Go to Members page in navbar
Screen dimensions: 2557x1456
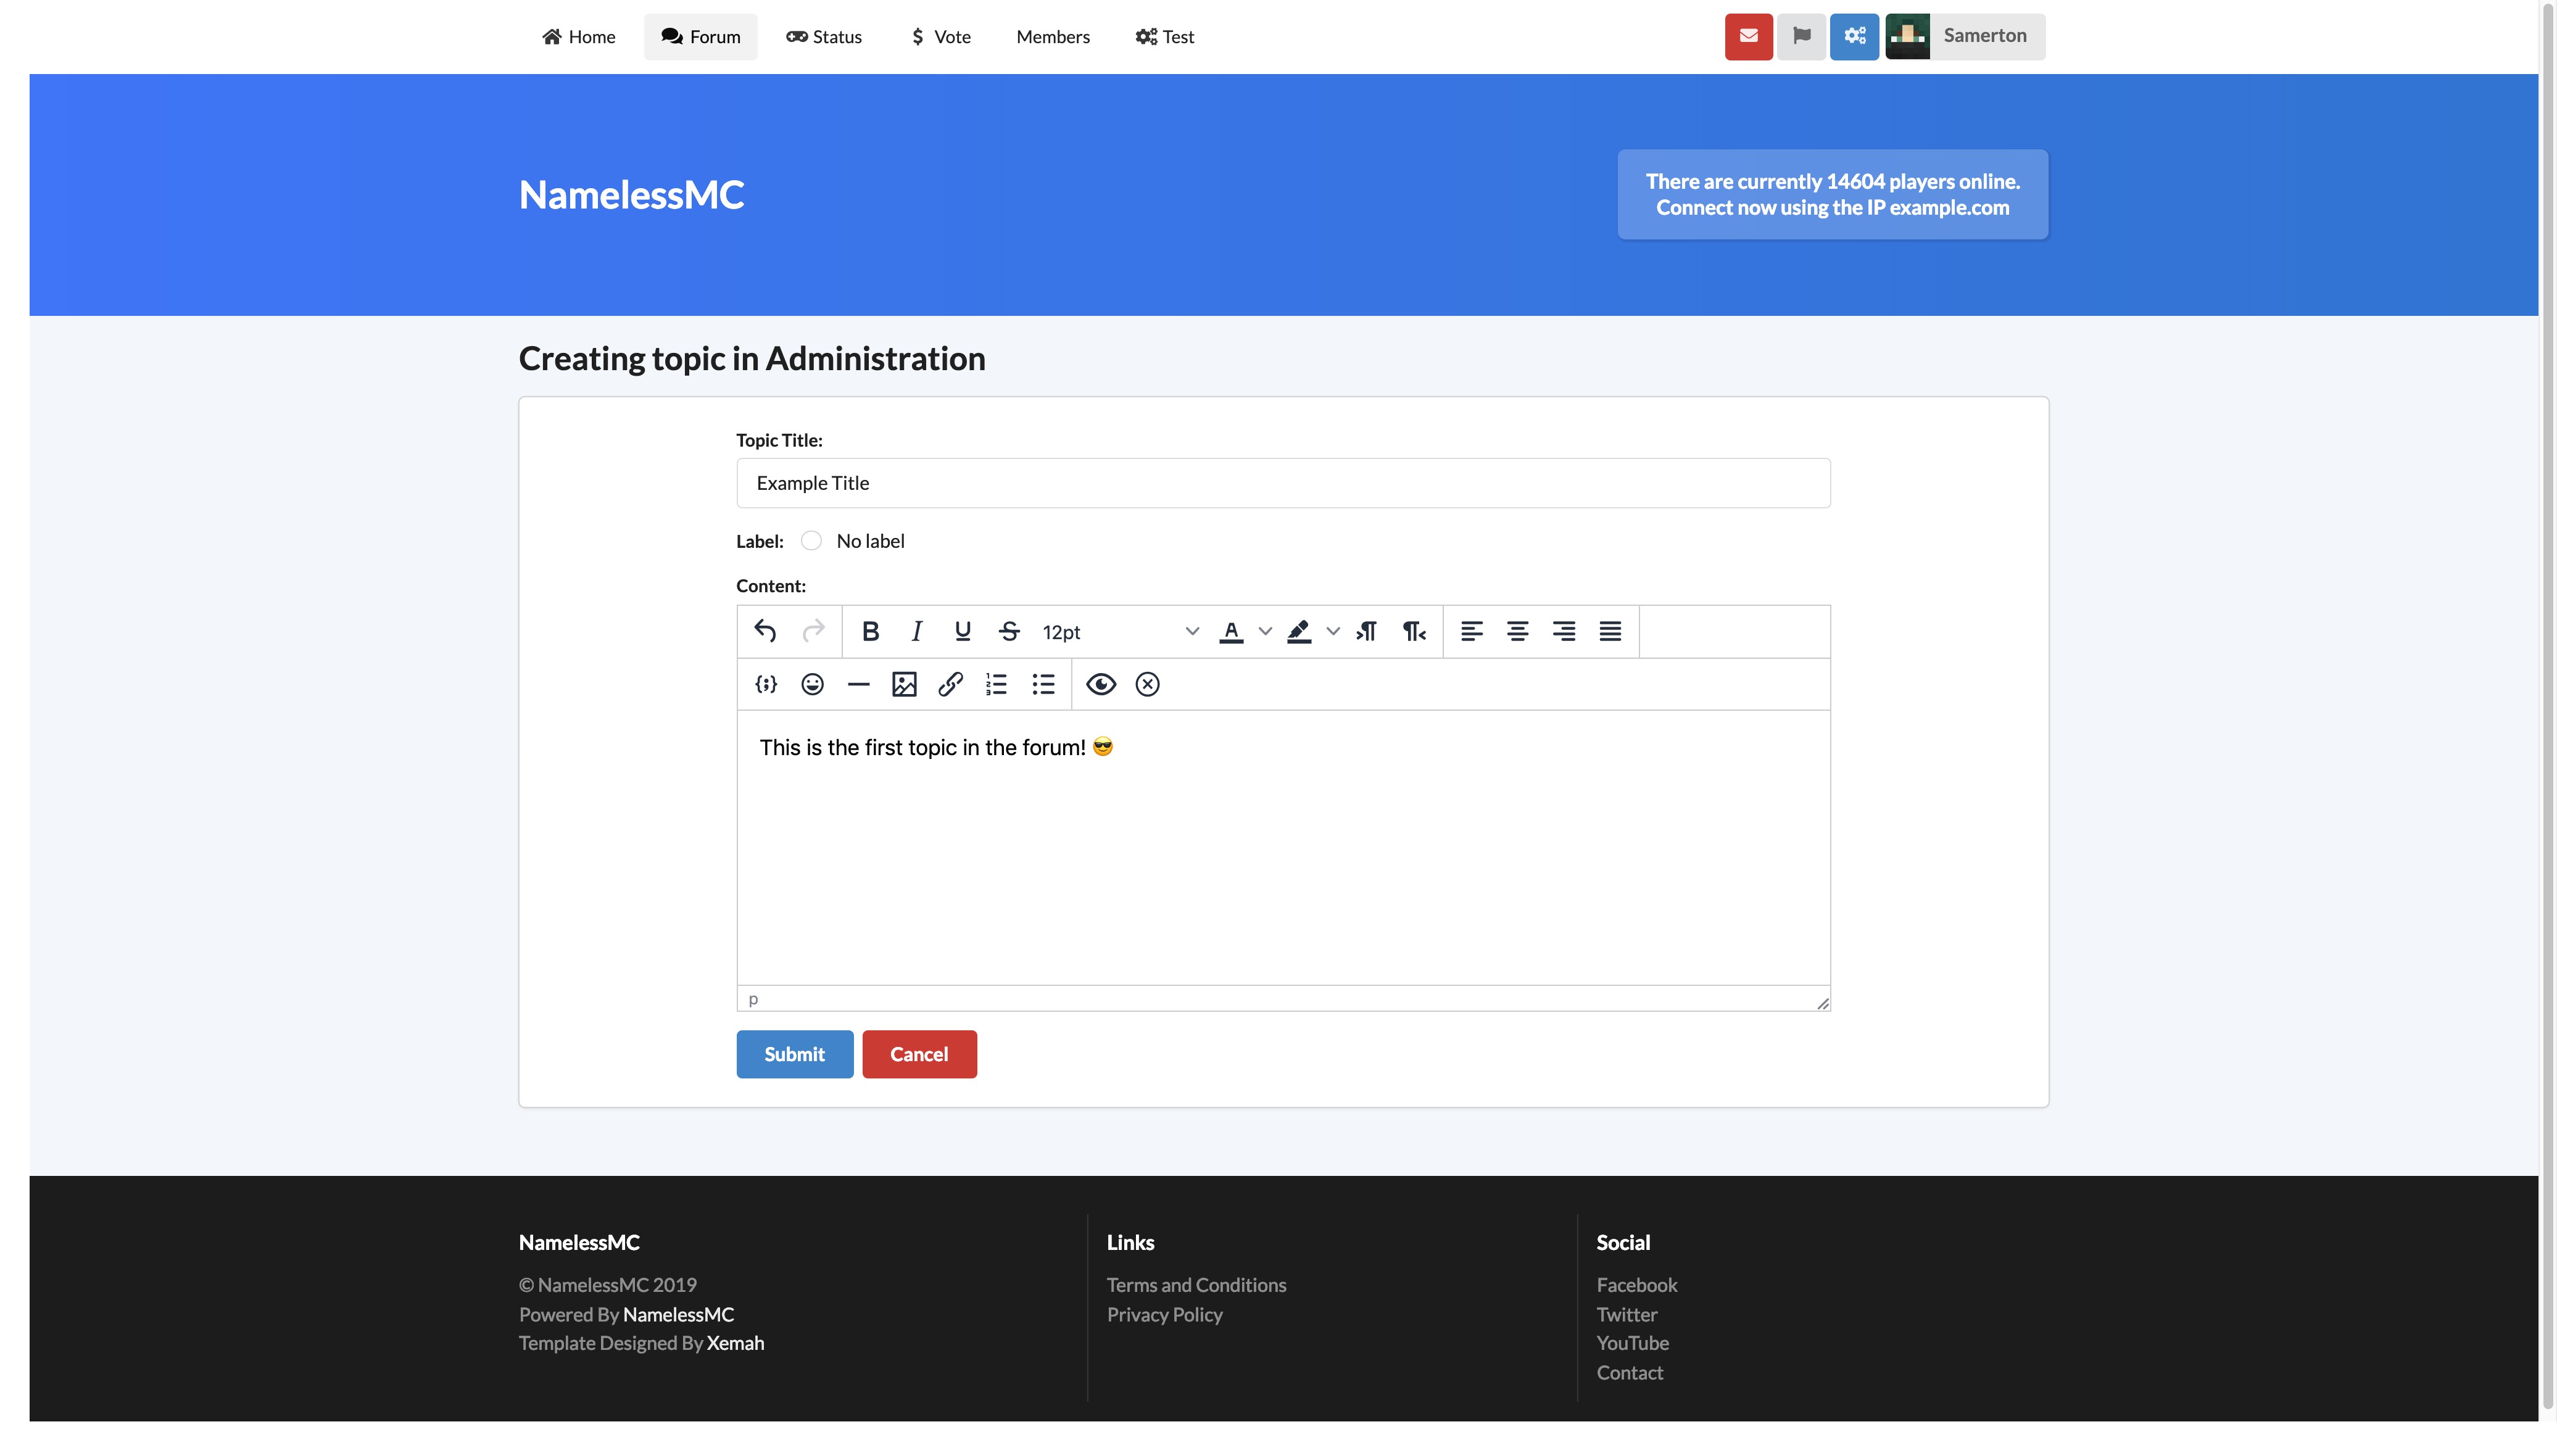(x=1052, y=37)
